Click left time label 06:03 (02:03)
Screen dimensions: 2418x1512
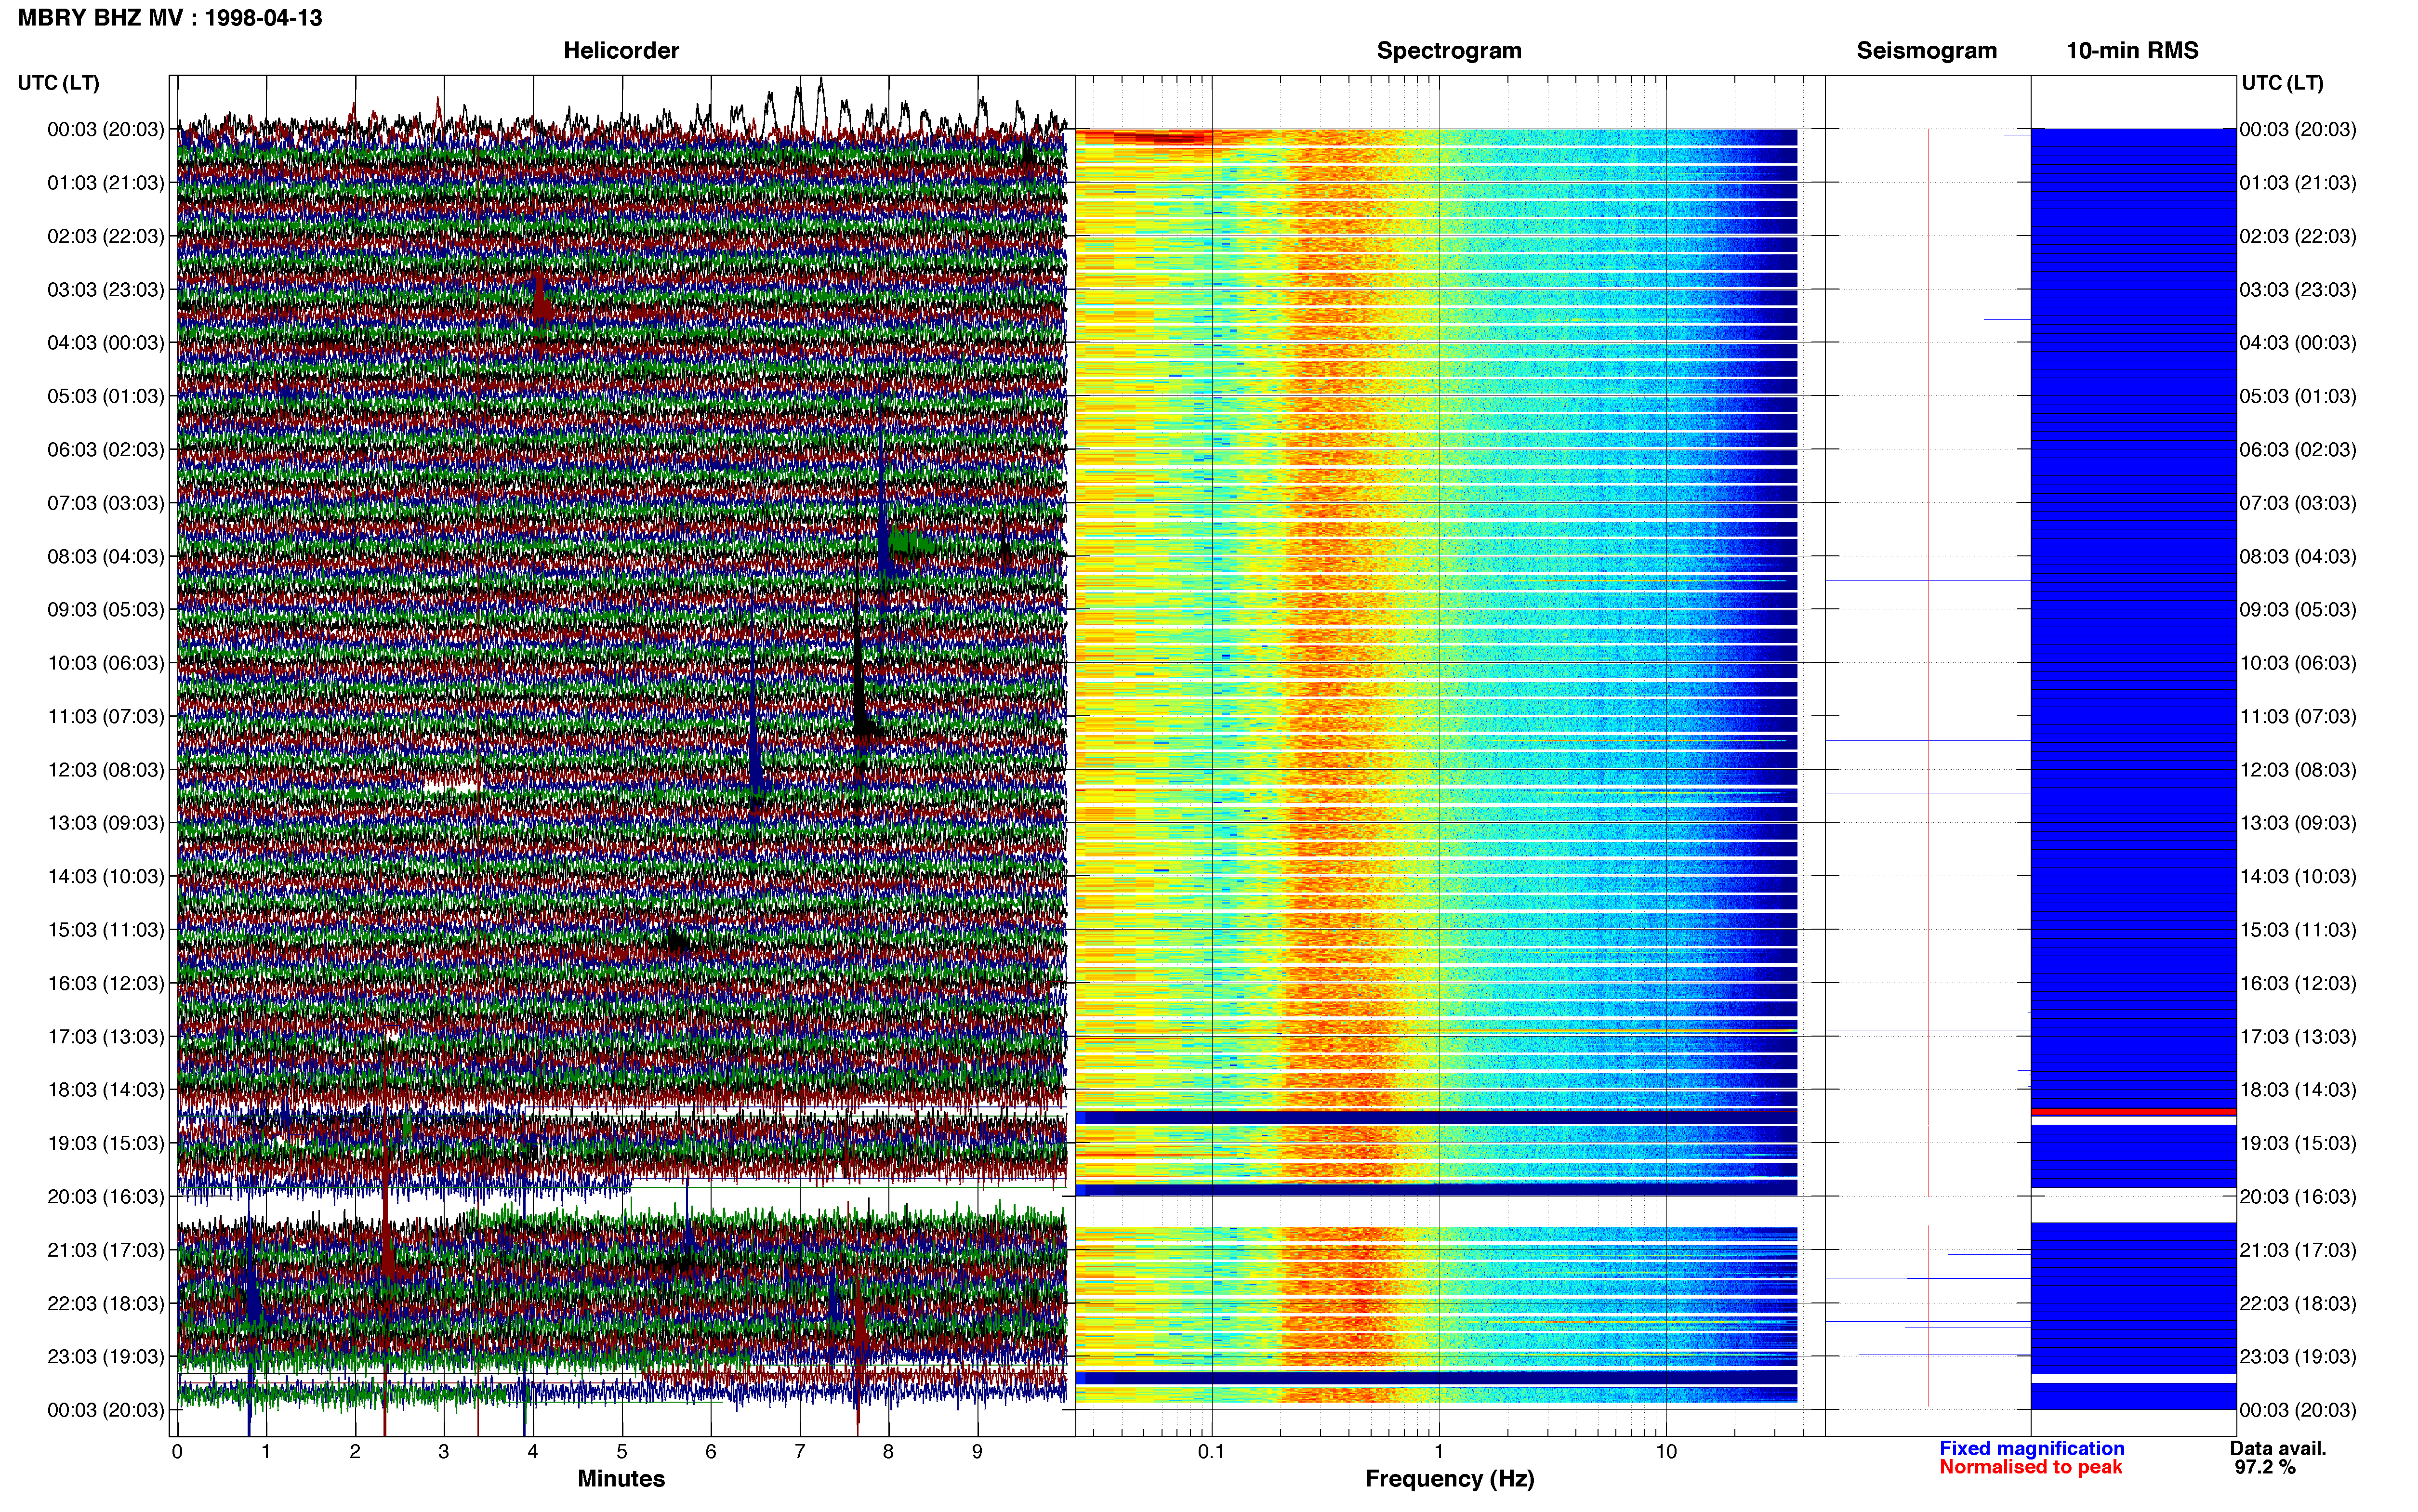click(x=106, y=450)
